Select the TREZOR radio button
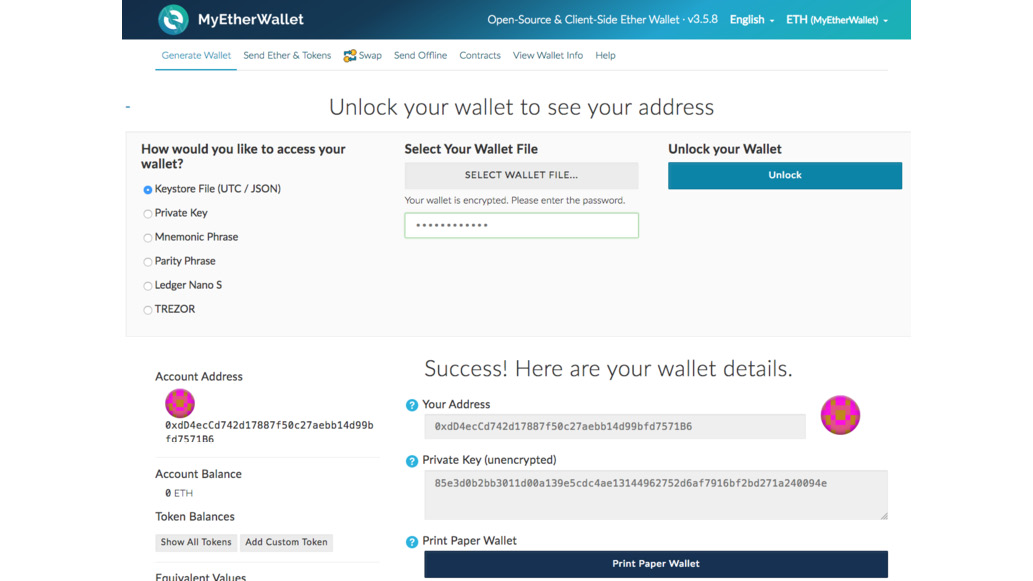The width and height of the screenshot is (1033, 581). point(148,310)
